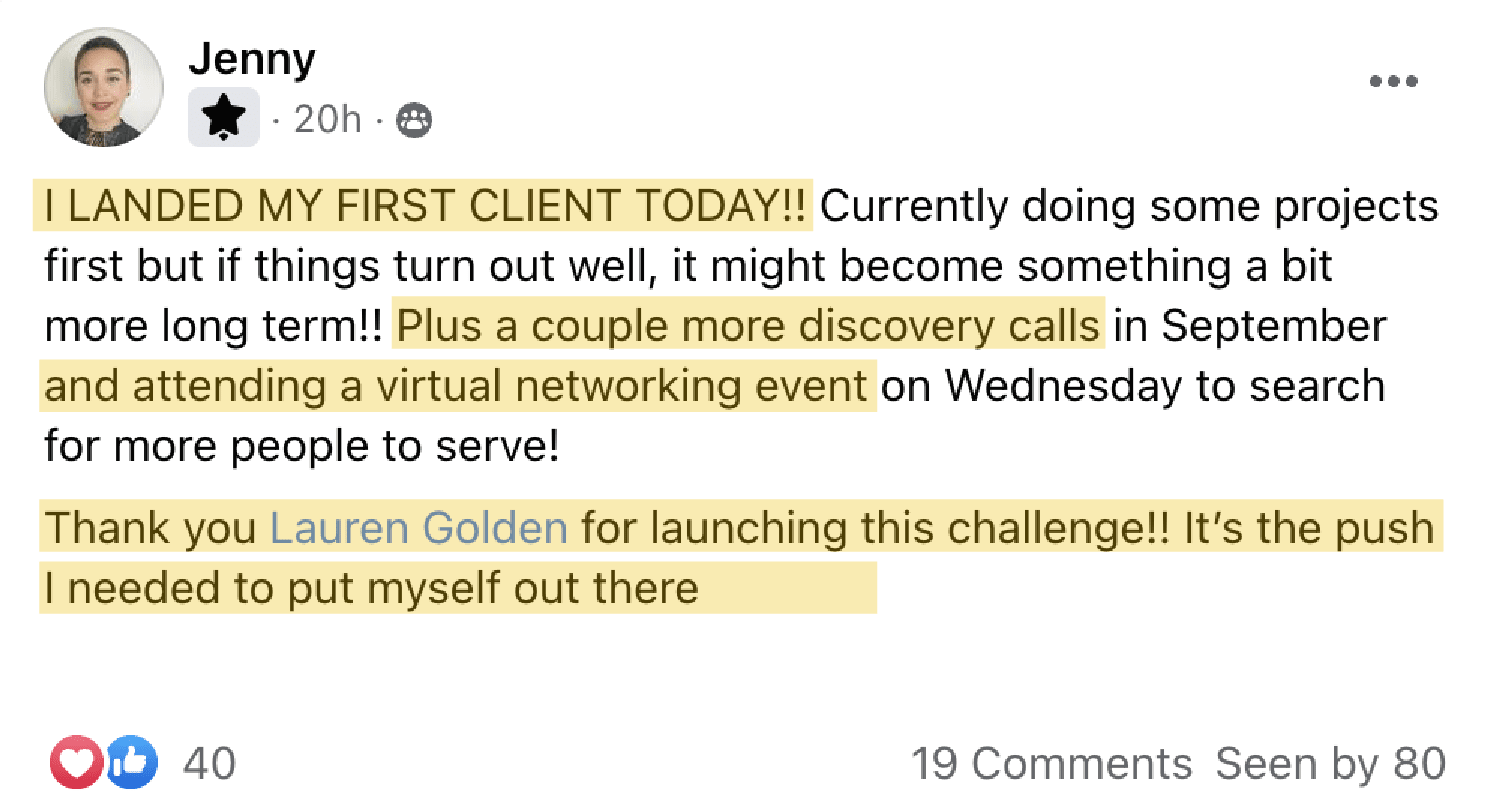1489x811 pixels.
Task: Click the star badge icon under Jenny
Action: click(x=224, y=118)
